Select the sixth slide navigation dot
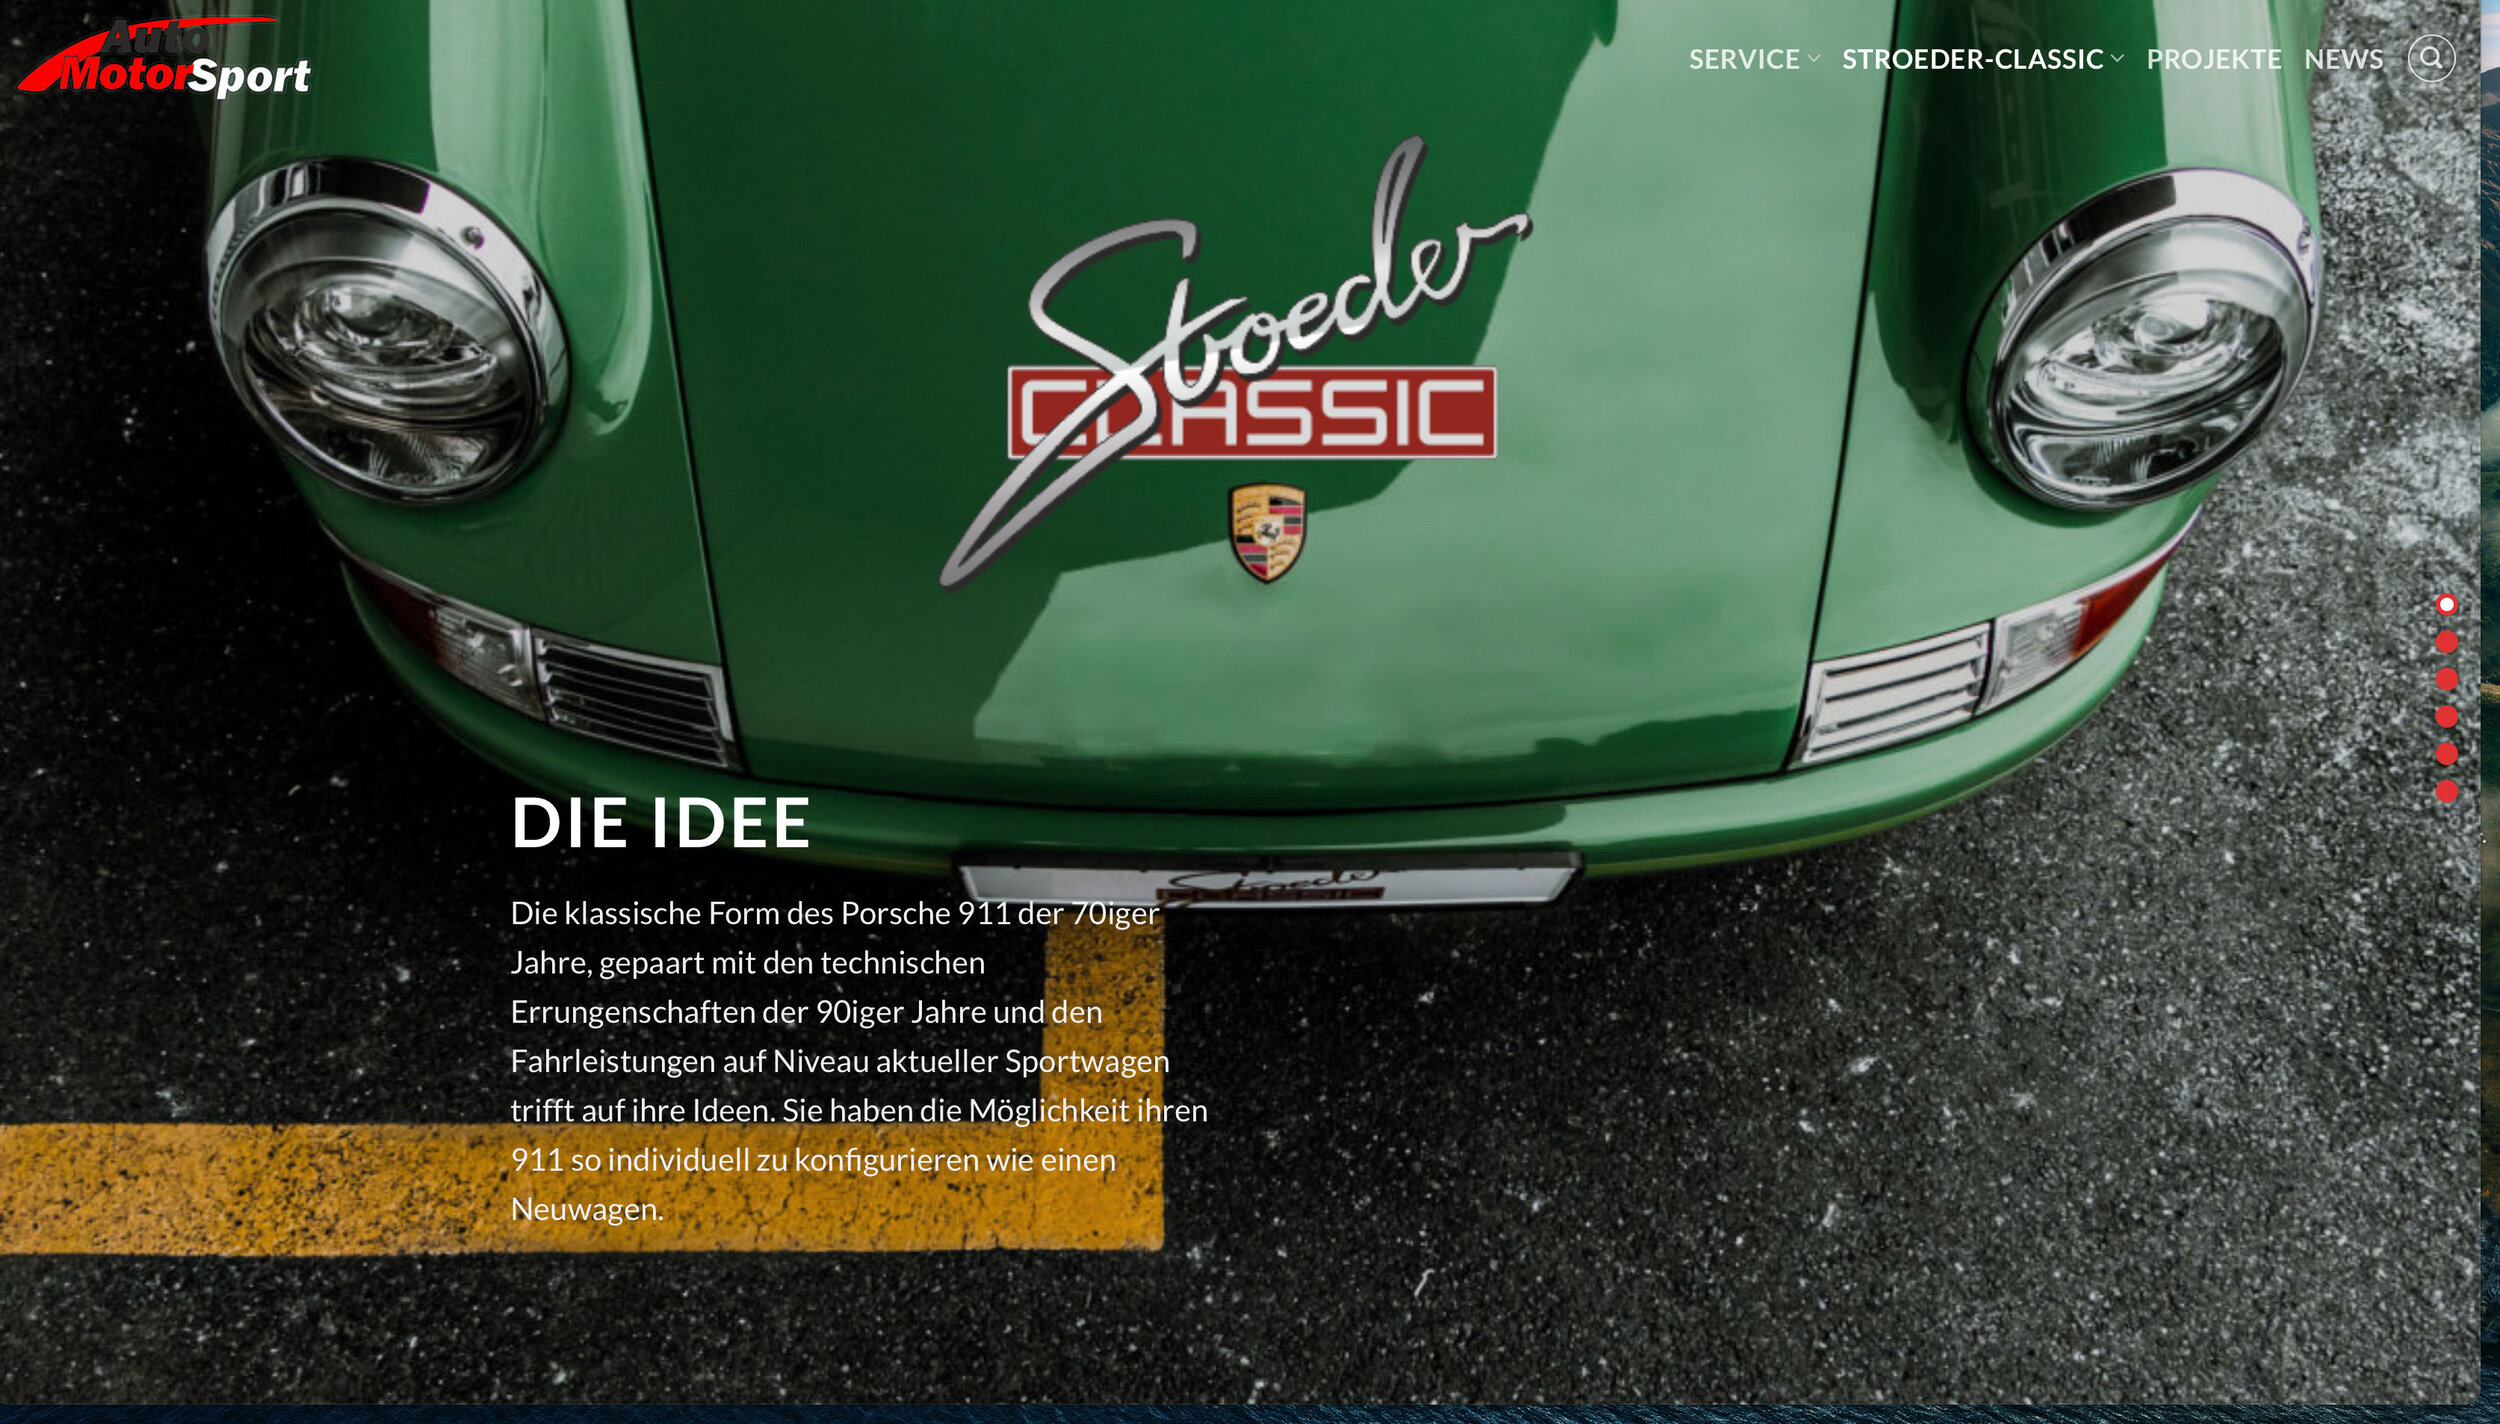Screen dimensions: 2500x1424 (x=2446, y=791)
